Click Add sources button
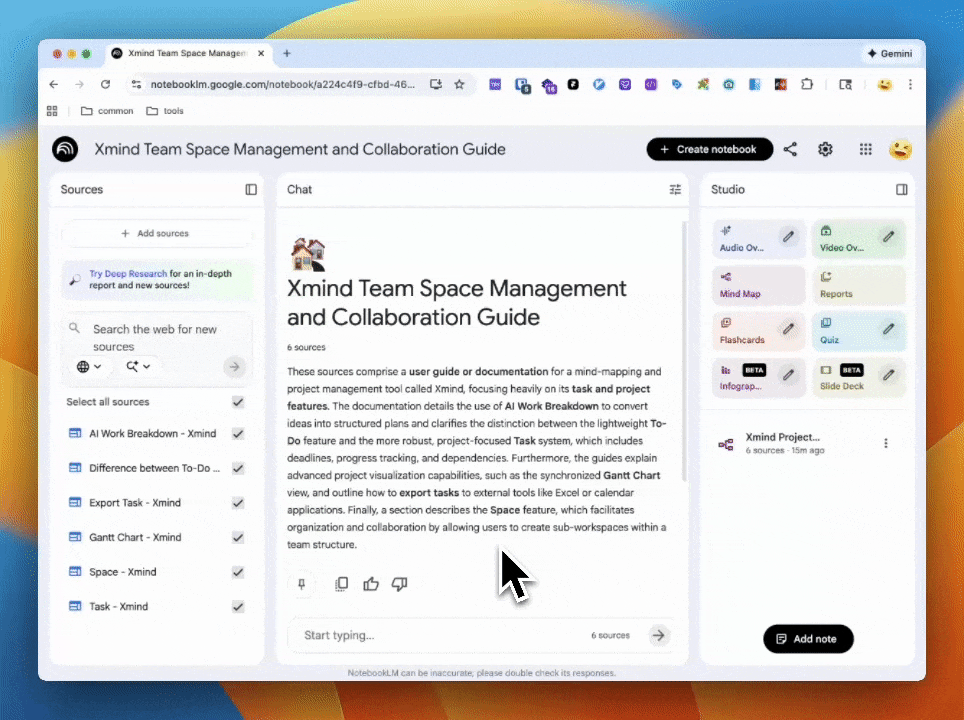The image size is (964, 720). click(x=156, y=234)
